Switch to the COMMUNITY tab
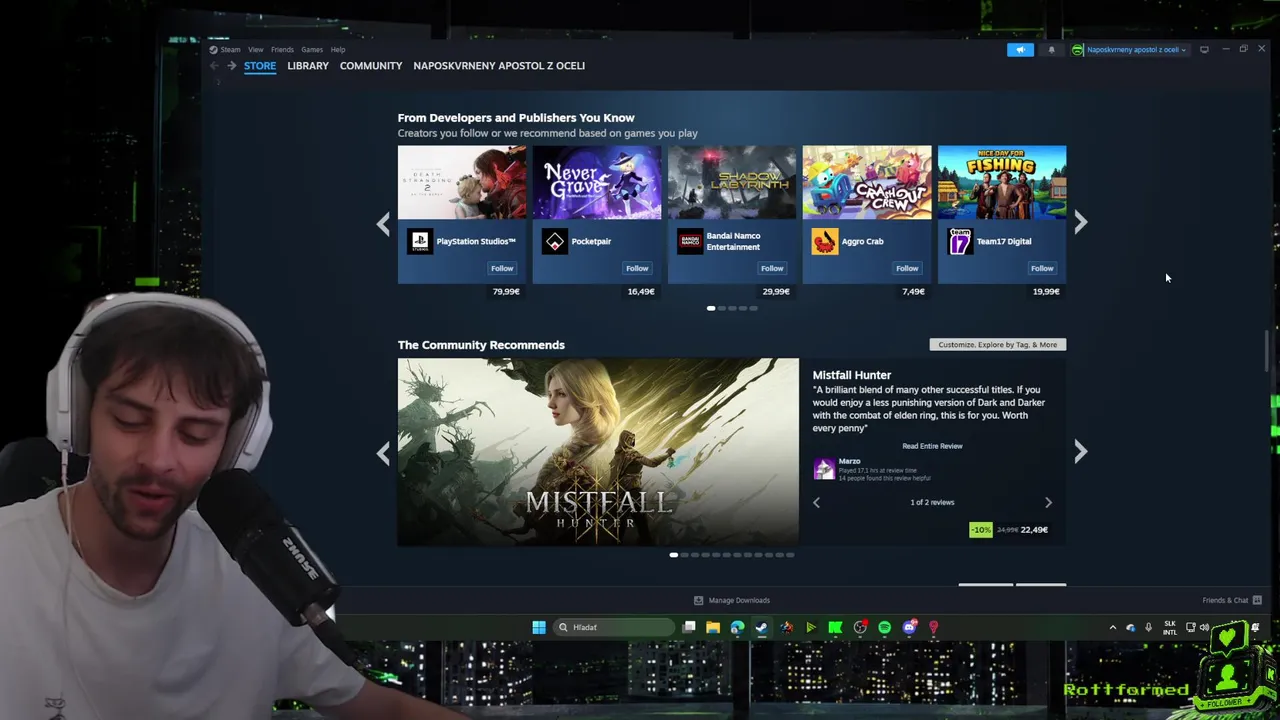 pos(371,66)
